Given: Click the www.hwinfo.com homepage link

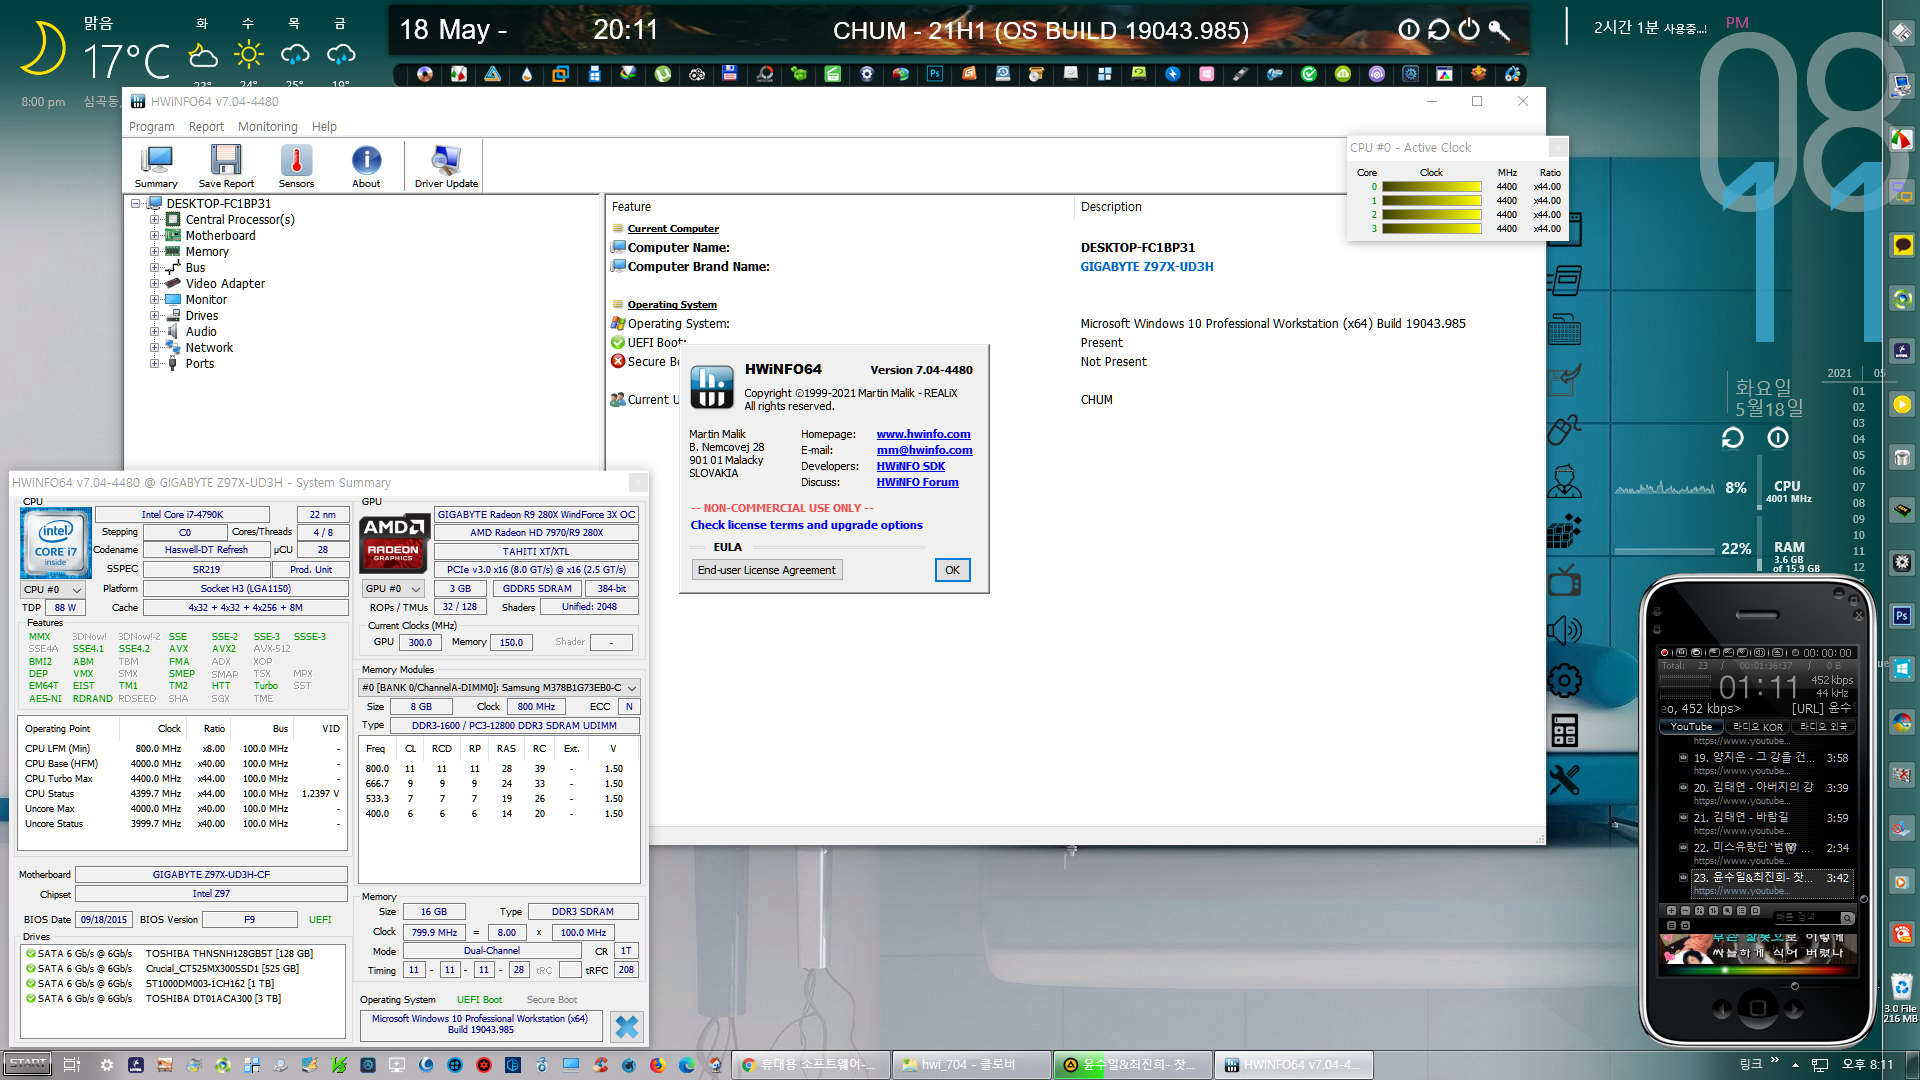Looking at the screenshot, I should [923, 433].
